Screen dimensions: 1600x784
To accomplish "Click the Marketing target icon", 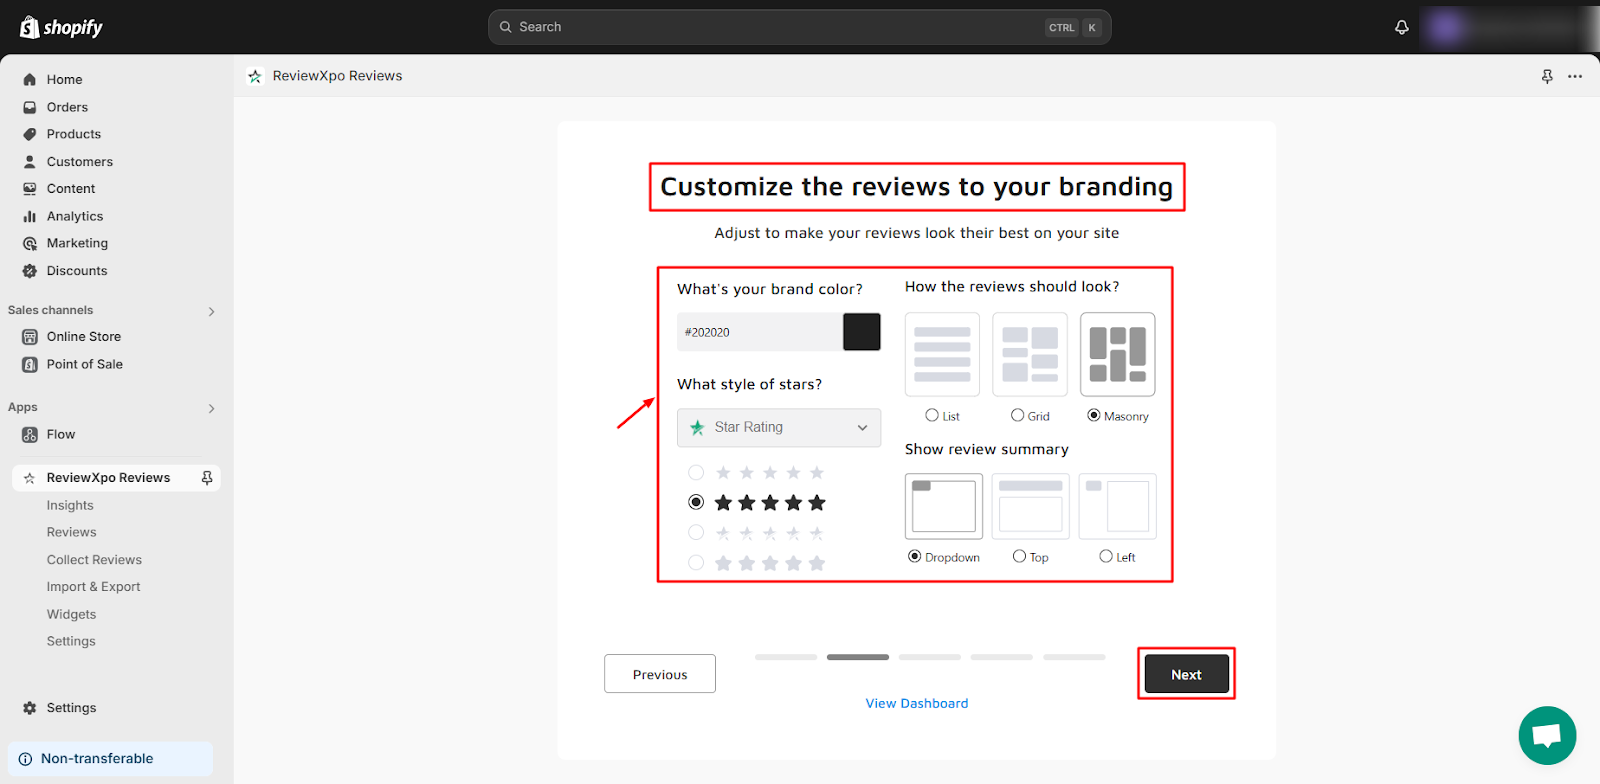I will pyautogui.click(x=30, y=243).
